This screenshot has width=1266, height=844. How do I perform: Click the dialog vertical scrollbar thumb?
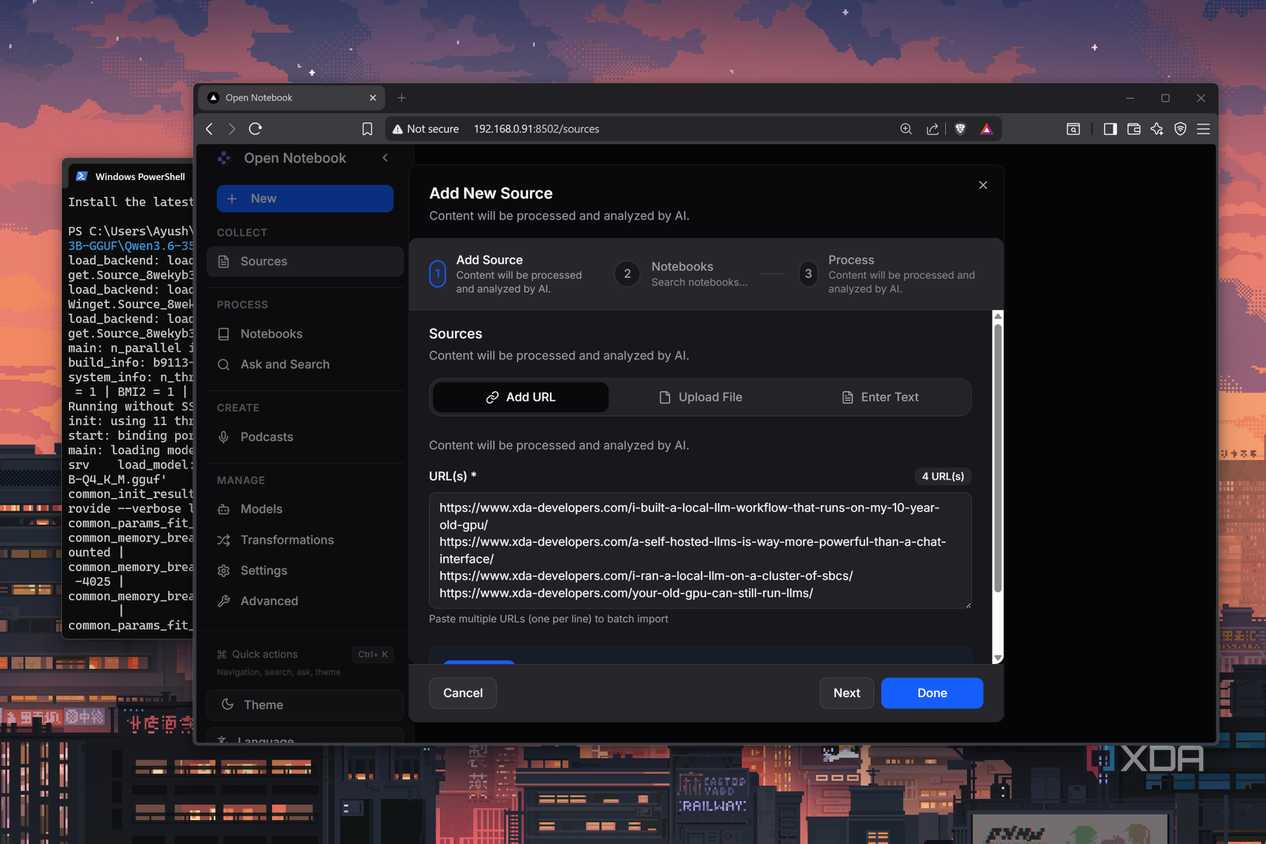pos(997,457)
